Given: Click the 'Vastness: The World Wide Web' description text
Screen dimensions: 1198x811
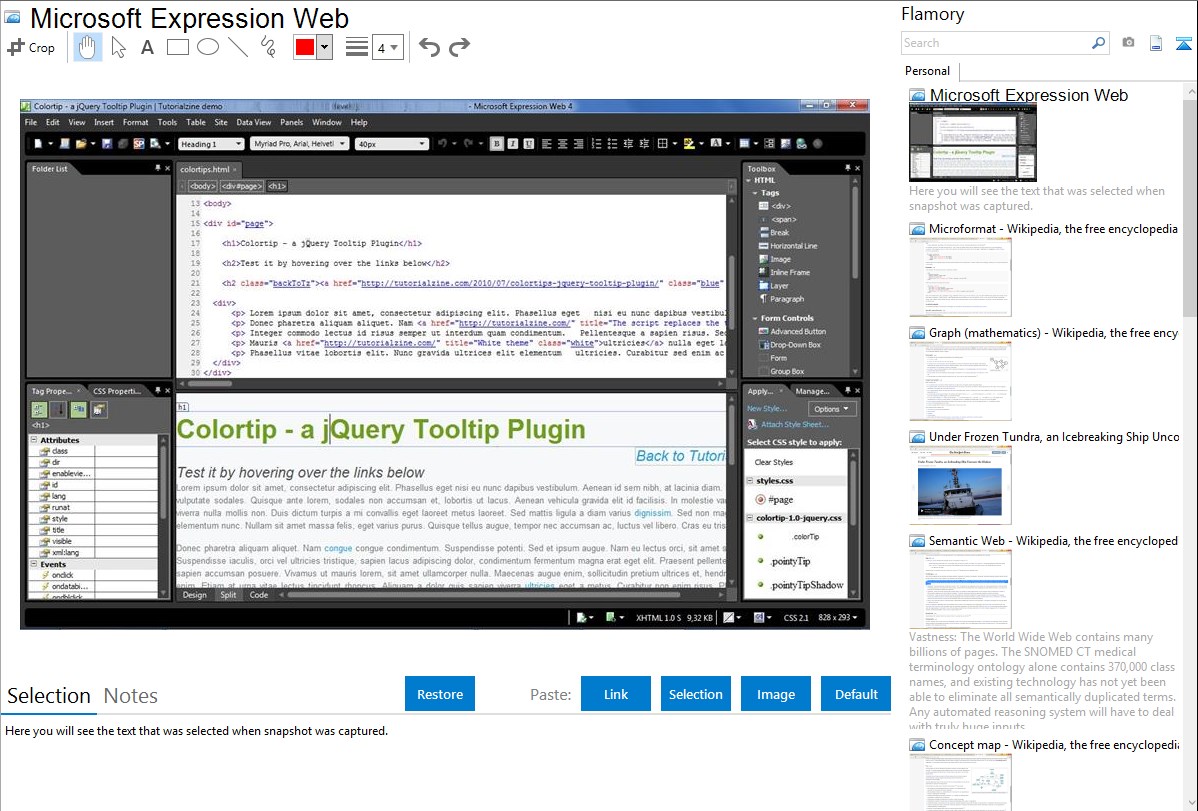Looking at the screenshot, I should [1042, 681].
